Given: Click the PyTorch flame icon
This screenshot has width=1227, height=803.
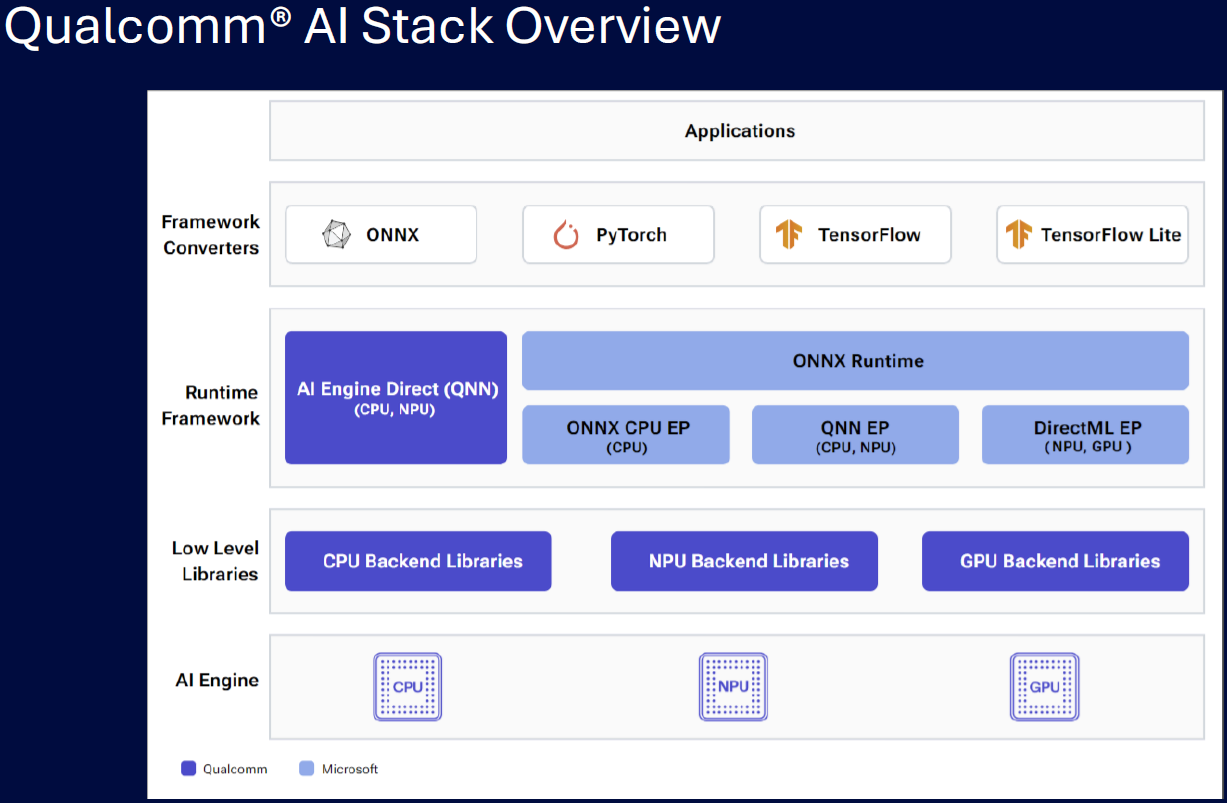Looking at the screenshot, I should (565, 234).
